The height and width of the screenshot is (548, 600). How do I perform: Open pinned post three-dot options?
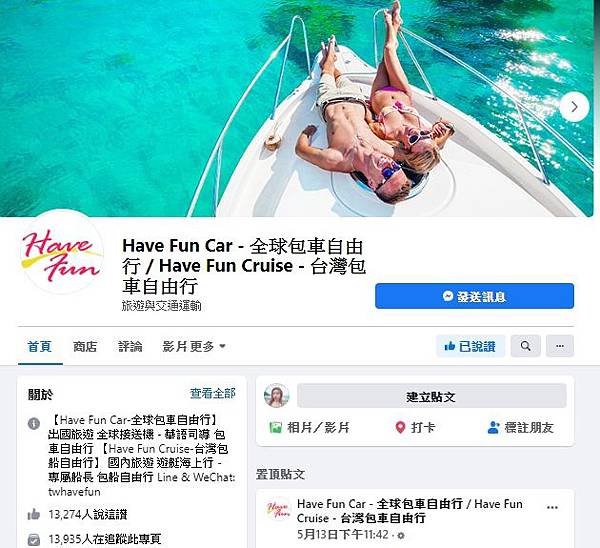point(552,507)
